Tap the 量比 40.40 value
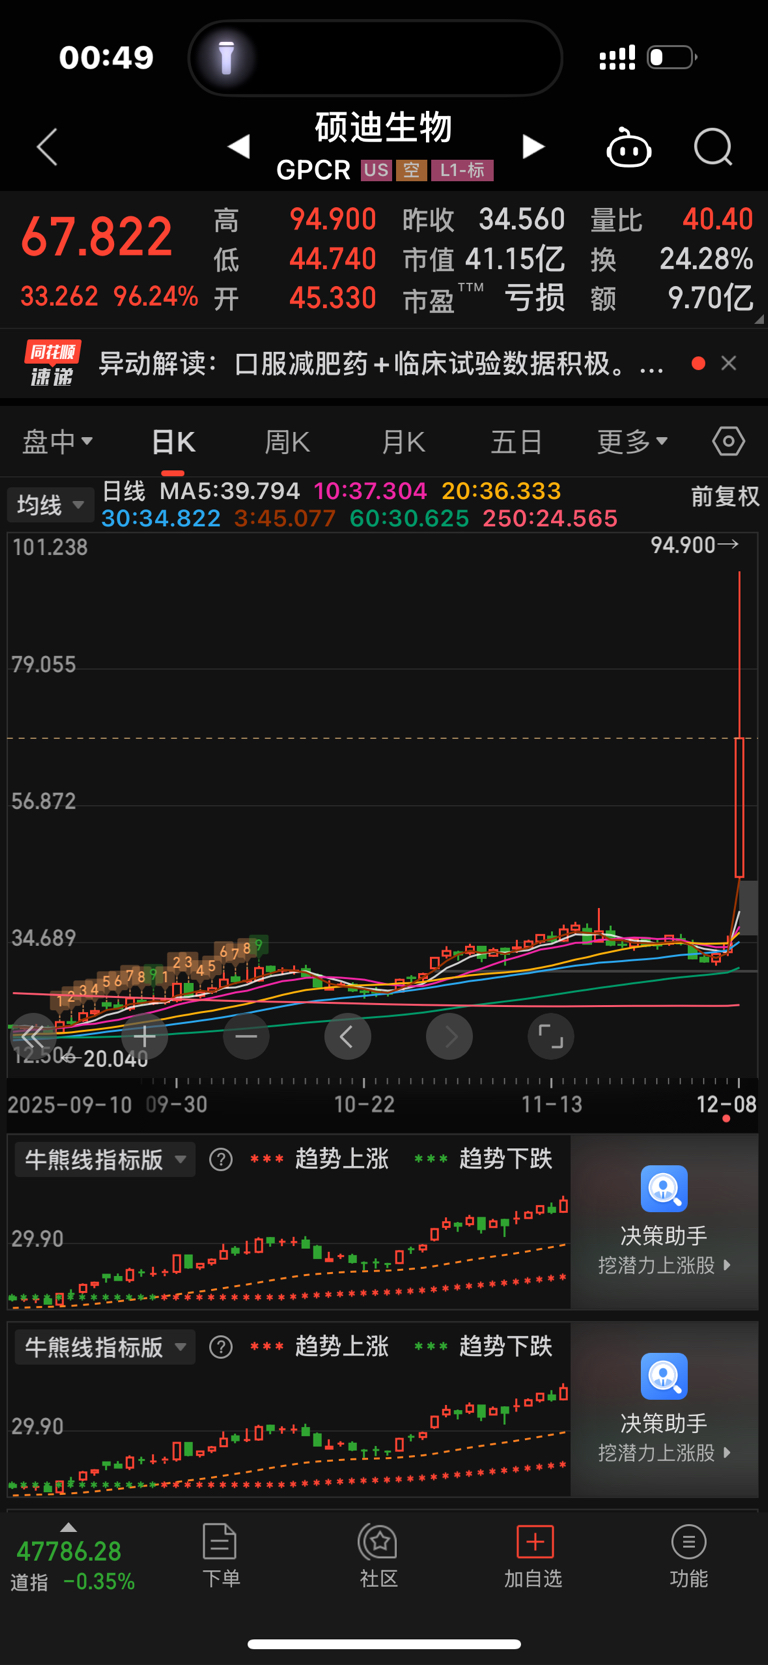The image size is (769, 1665). coord(672,219)
